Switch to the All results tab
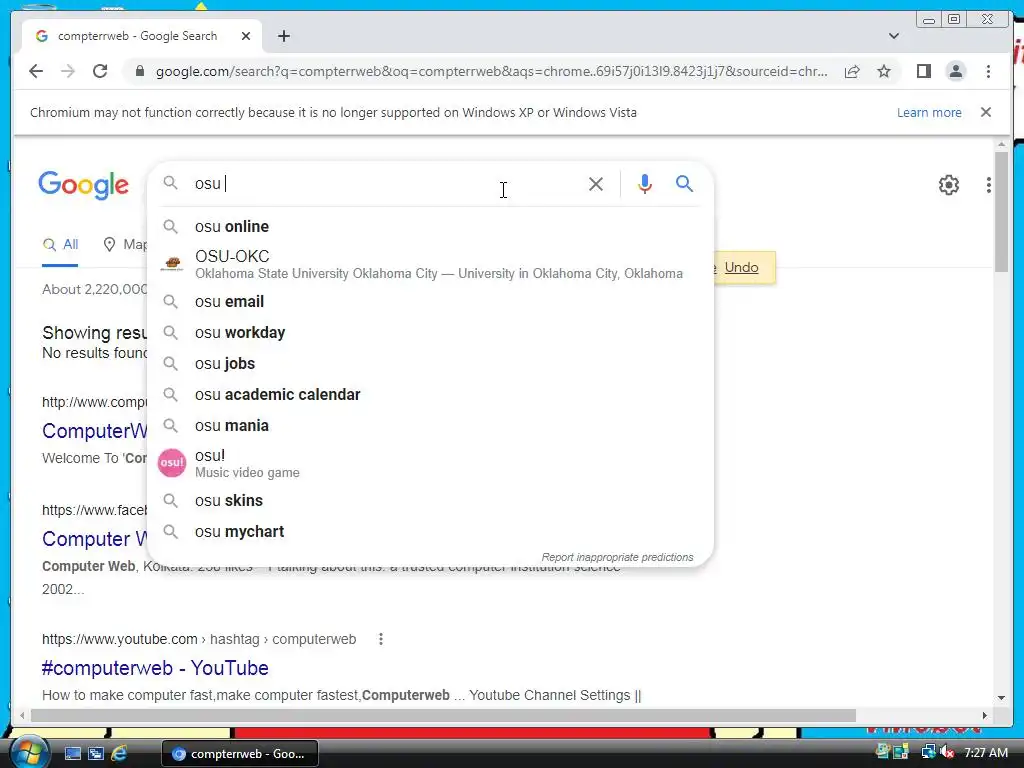This screenshot has height=768, width=1024. (60, 245)
